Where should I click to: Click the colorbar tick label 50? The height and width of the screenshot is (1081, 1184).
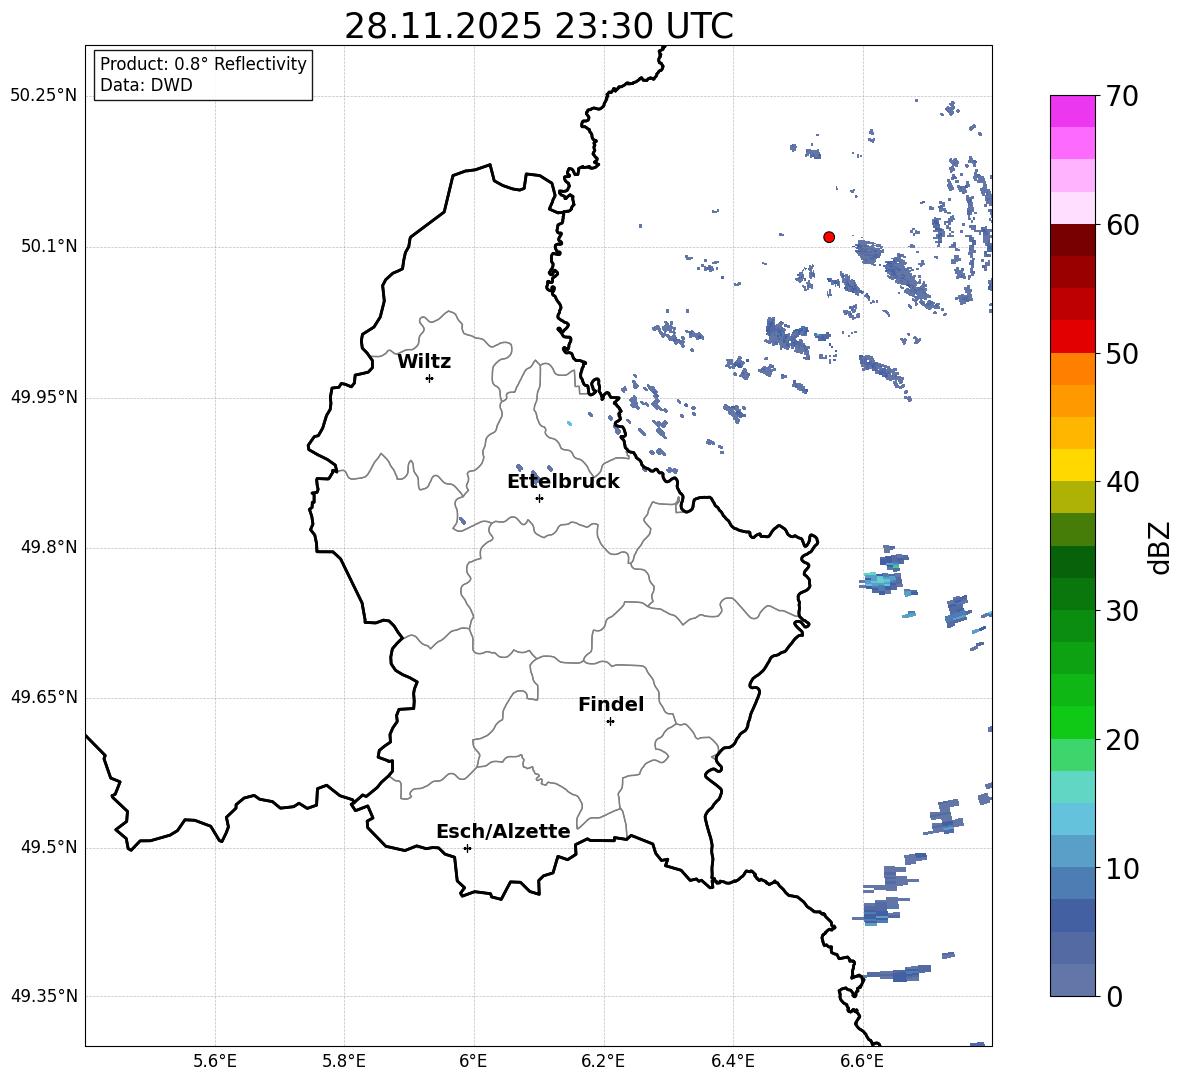click(x=1122, y=353)
